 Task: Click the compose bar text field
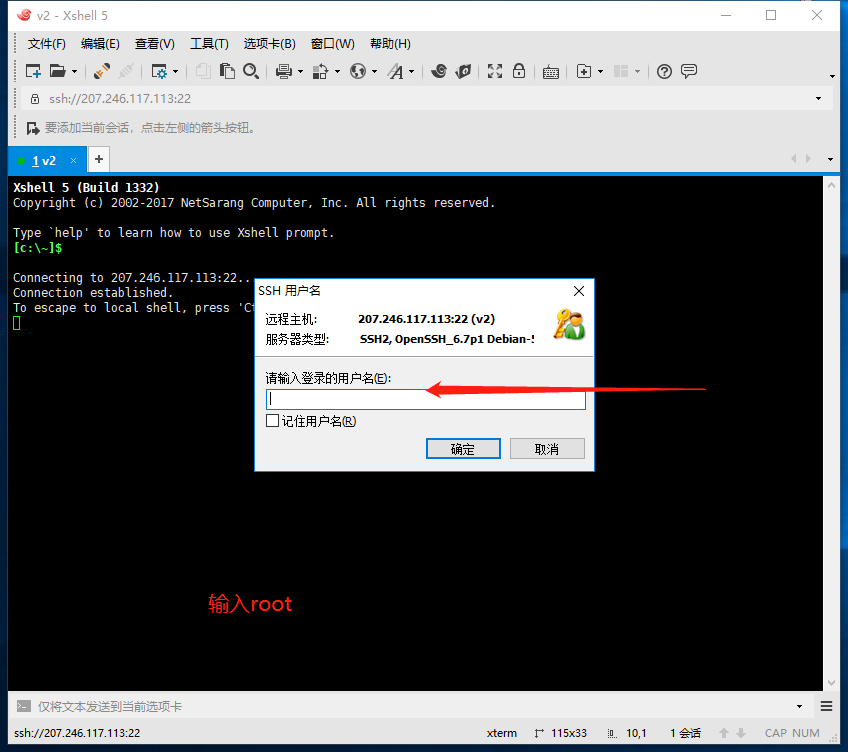pyautogui.click(x=414, y=706)
